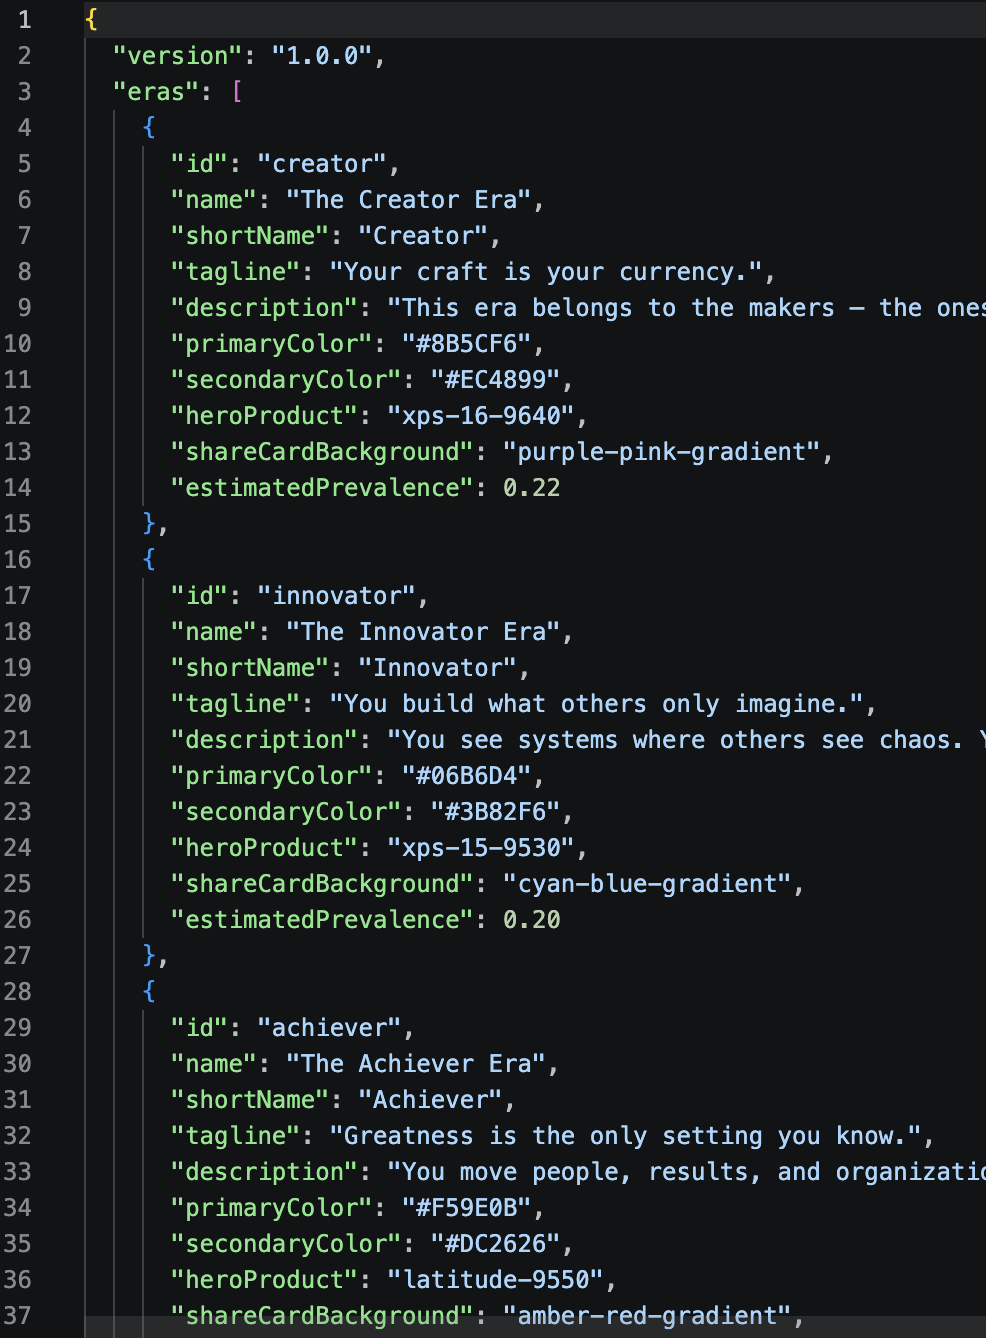
Task: Click the opening brace on line 4
Action: click(x=149, y=127)
